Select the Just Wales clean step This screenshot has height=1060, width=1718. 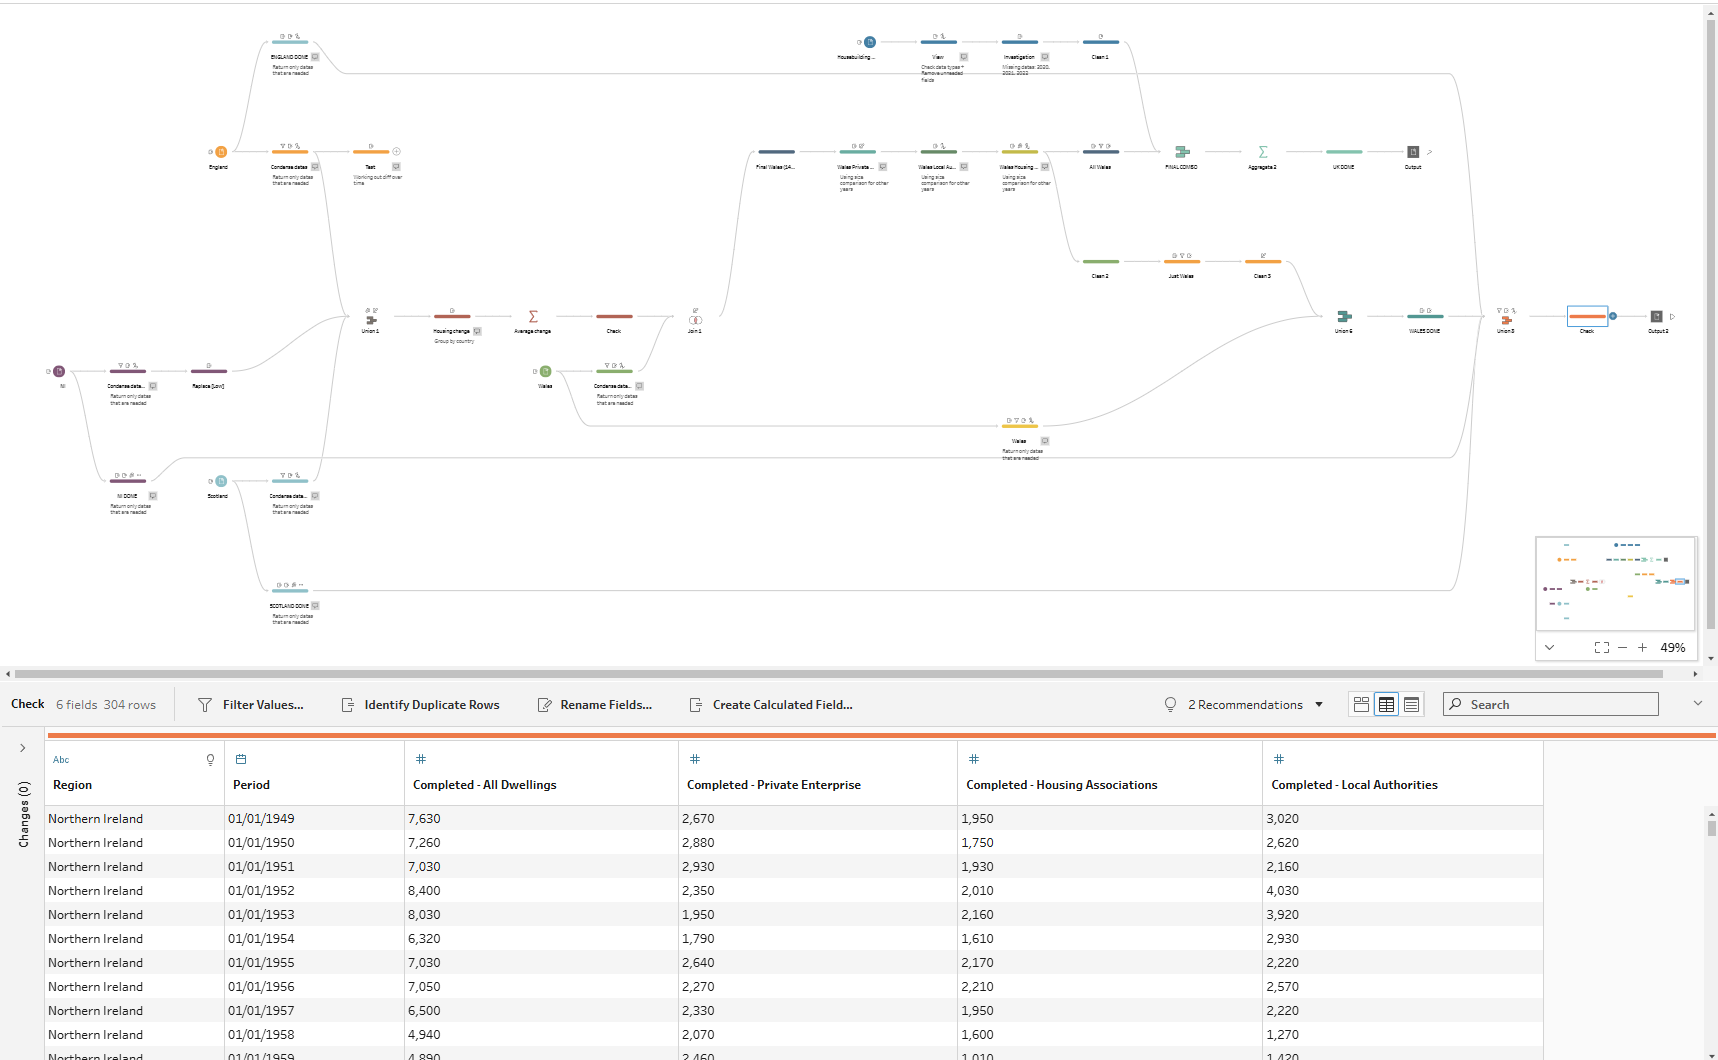1182,262
